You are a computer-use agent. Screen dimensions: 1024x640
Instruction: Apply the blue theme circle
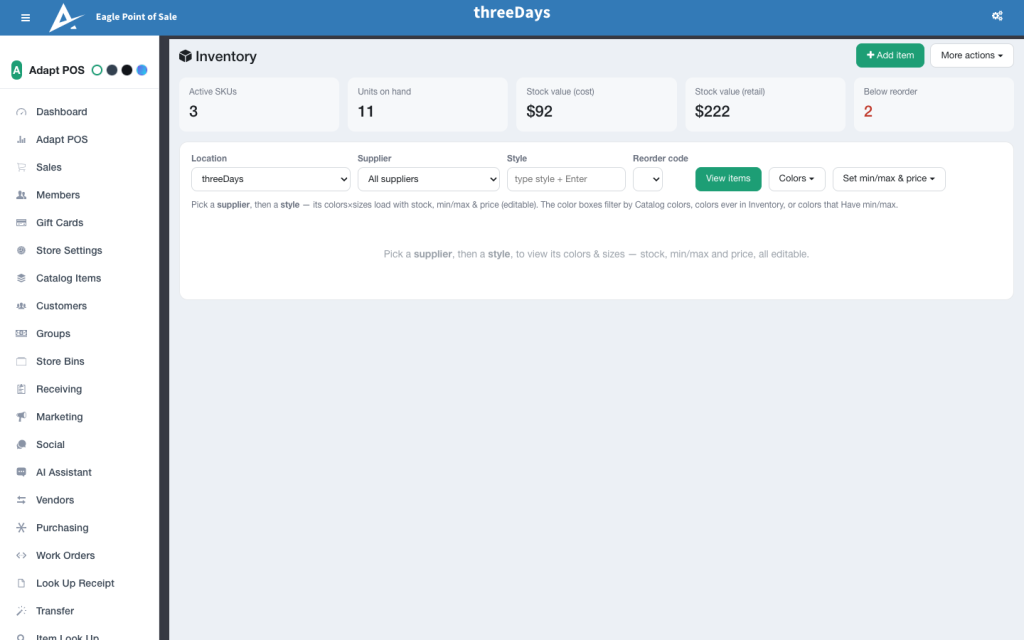(142, 70)
